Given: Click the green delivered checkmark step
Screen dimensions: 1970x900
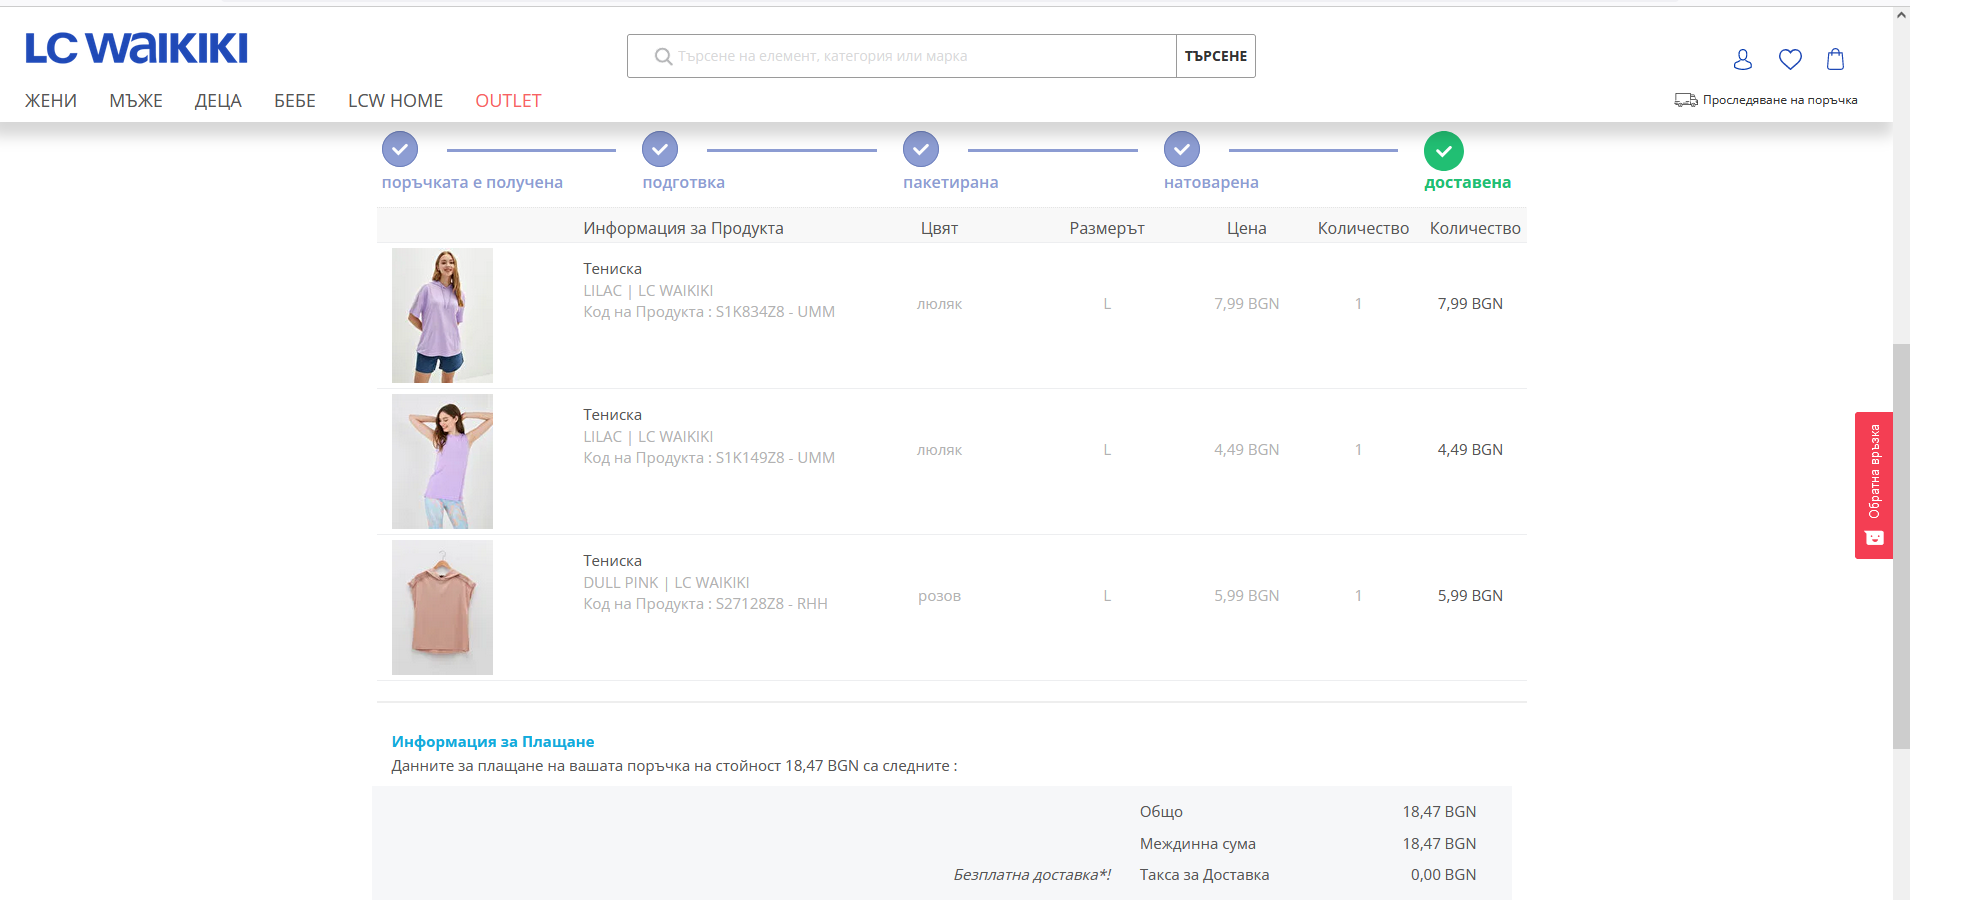Looking at the screenshot, I should [1443, 151].
